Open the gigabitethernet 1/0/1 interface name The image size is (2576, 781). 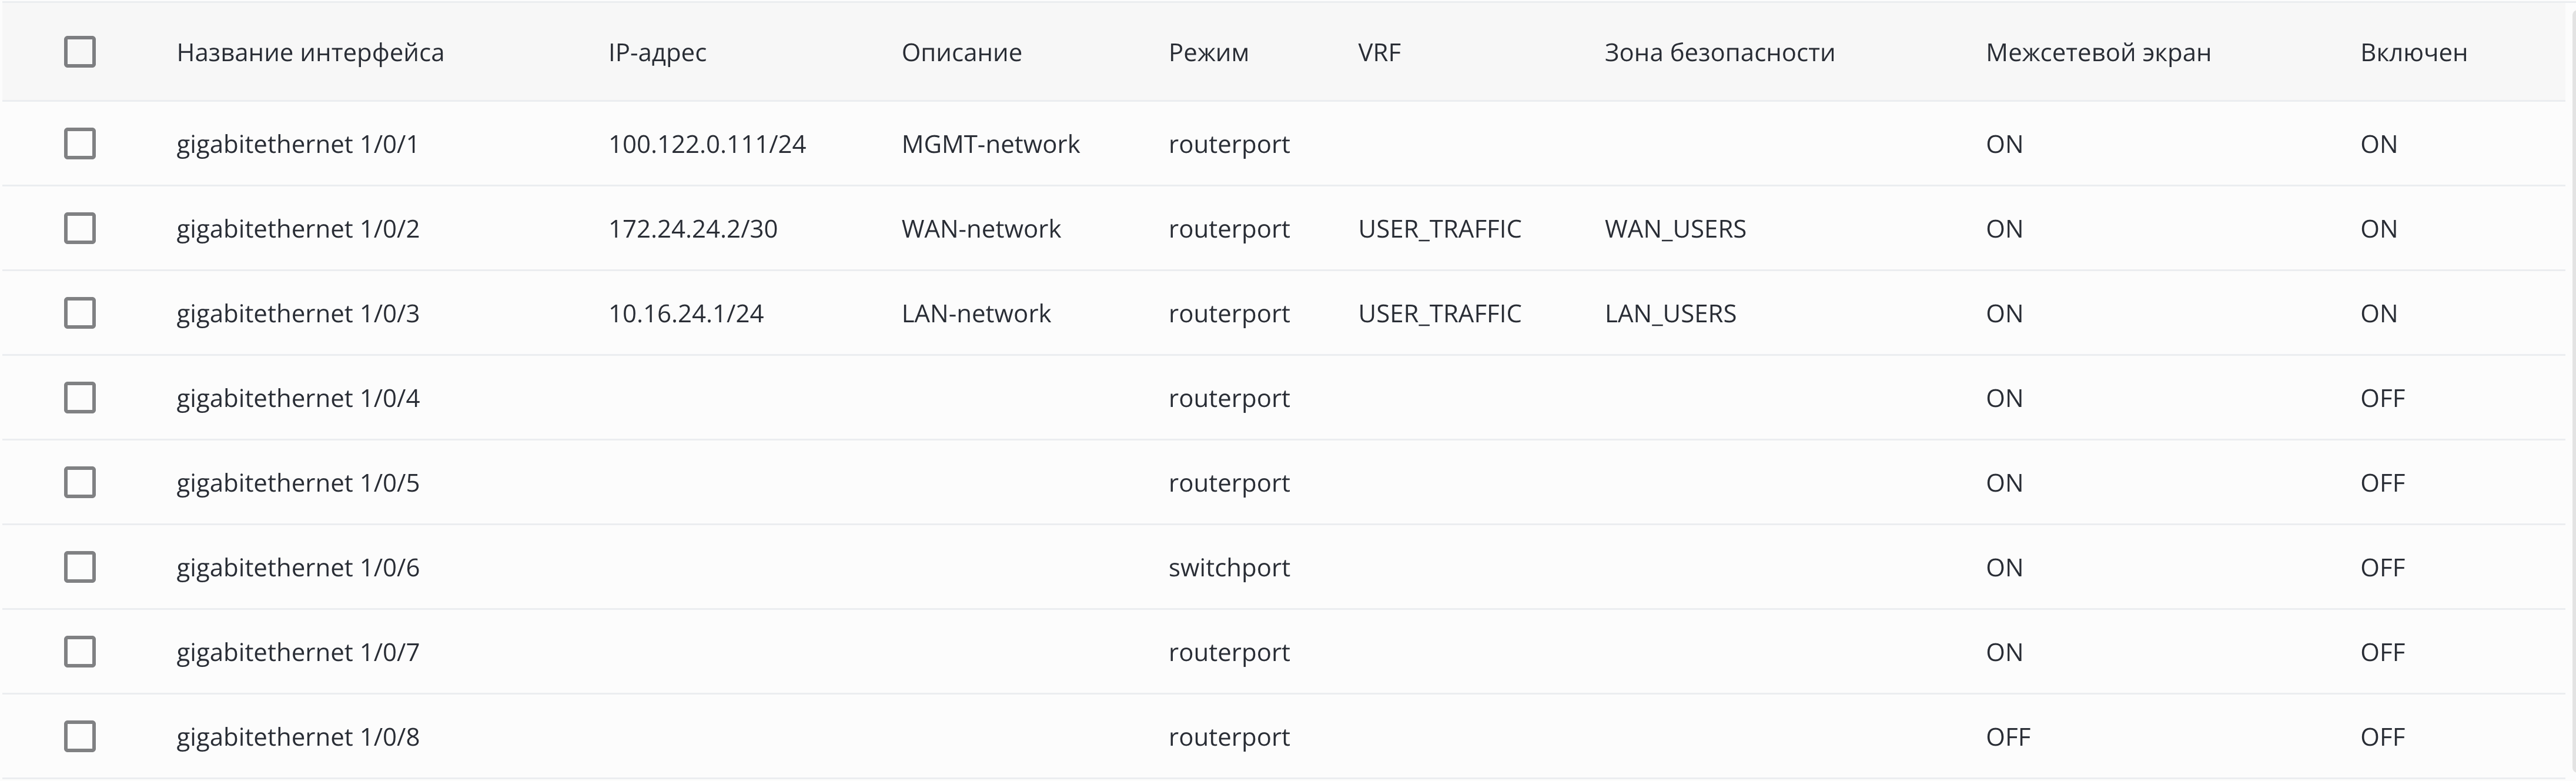pyautogui.click(x=297, y=145)
